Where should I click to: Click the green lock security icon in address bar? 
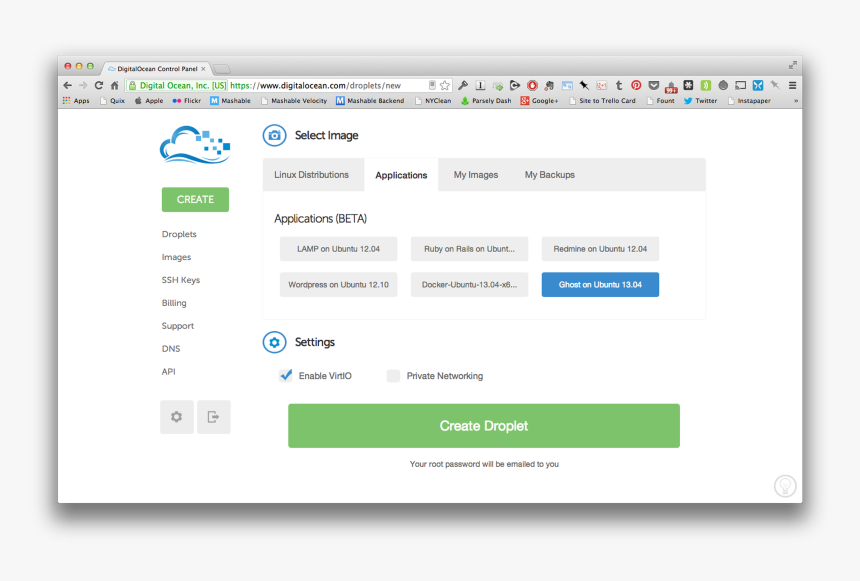tap(132, 85)
